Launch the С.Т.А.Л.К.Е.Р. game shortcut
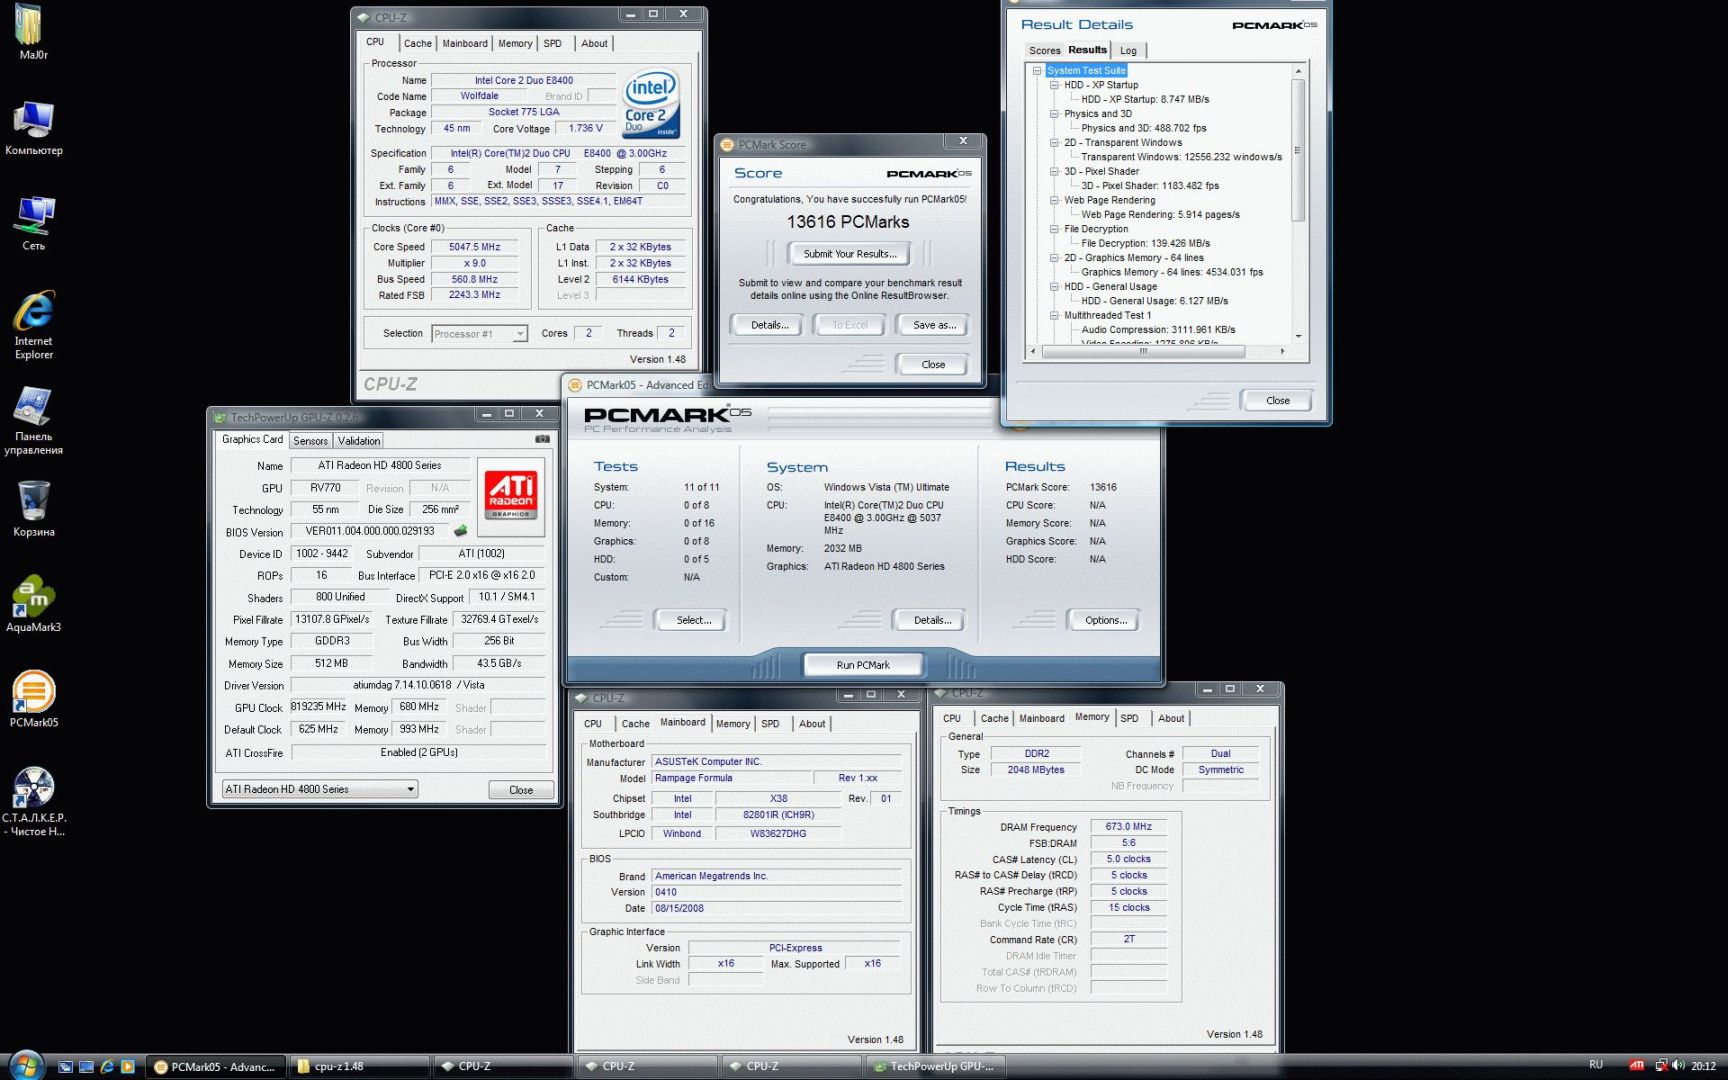Image resolution: width=1728 pixels, height=1080 pixels. pyautogui.click(x=34, y=800)
